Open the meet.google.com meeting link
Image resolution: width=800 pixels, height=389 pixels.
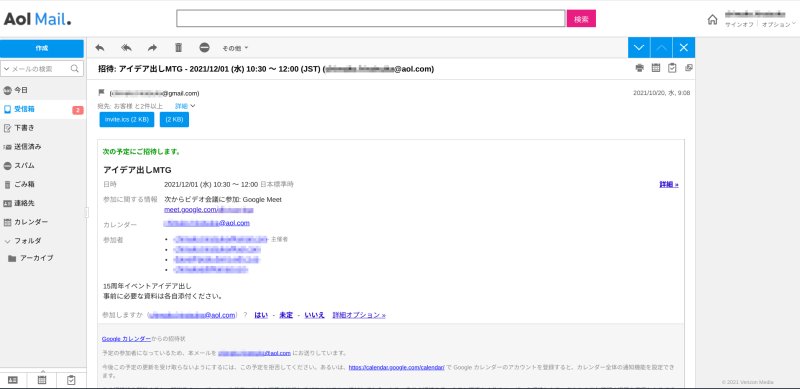pyautogui.click(x=209, y=210)
